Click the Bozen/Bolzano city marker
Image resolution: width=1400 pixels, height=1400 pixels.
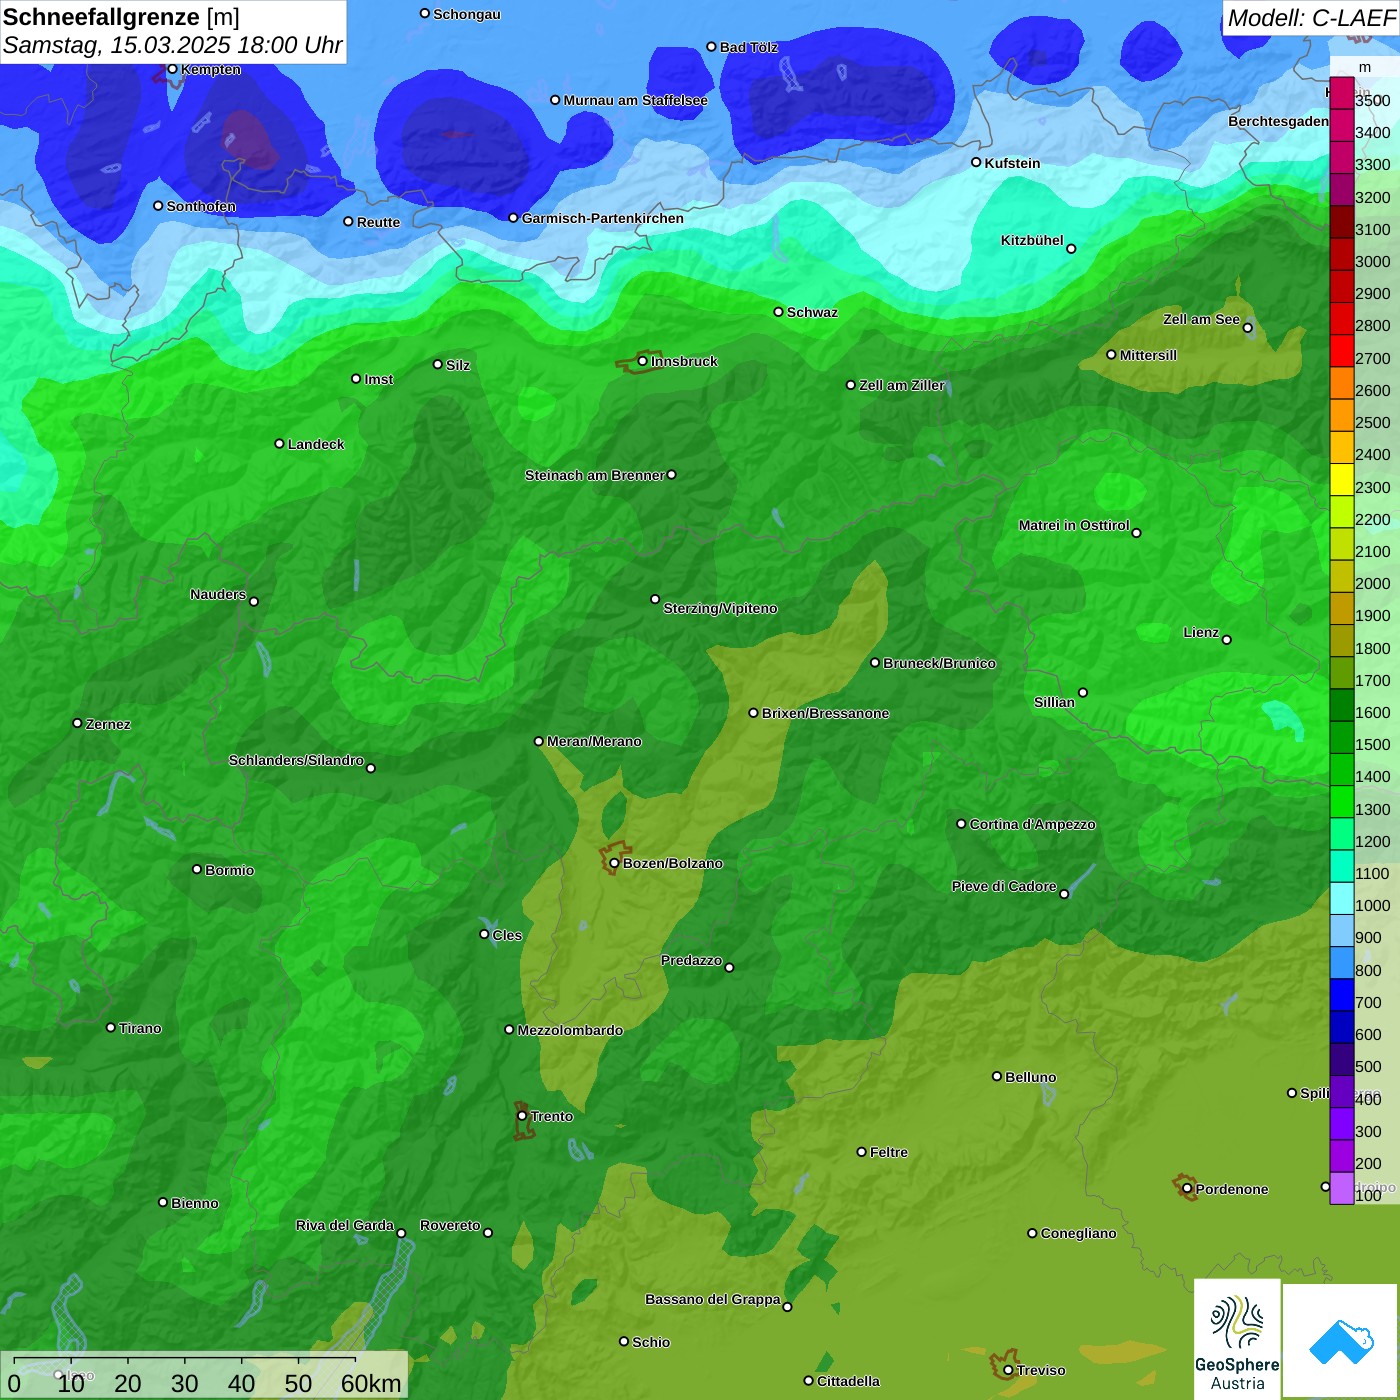(615, 863)
